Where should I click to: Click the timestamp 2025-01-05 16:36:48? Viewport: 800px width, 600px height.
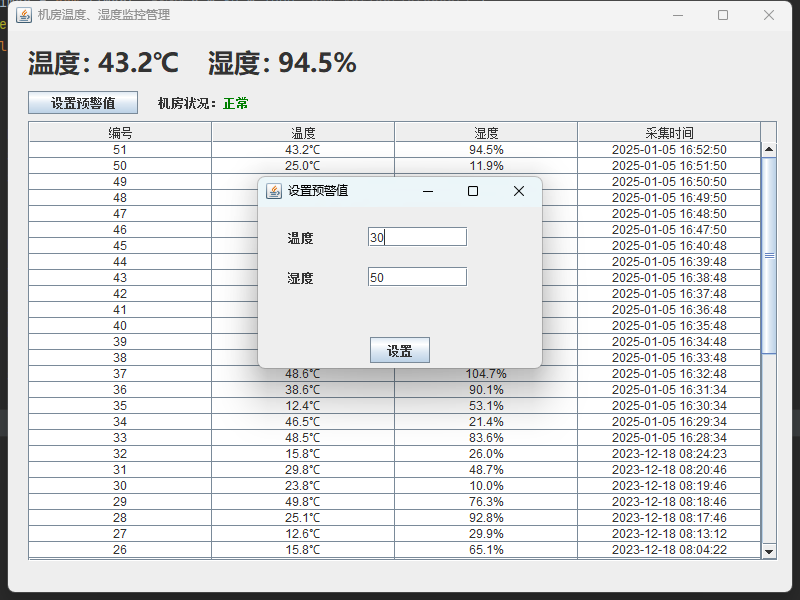(x=669, y=310)
